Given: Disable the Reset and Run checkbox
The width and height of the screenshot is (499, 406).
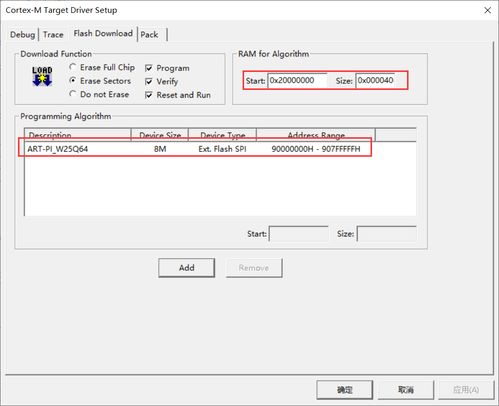Looking at the screenshot, I should (149, 95).
